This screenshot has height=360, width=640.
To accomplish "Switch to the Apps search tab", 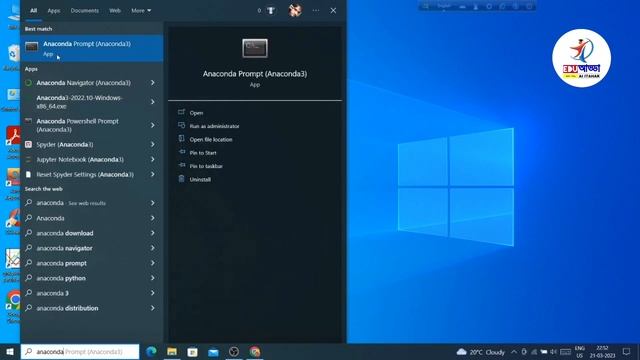I will 53,11.
